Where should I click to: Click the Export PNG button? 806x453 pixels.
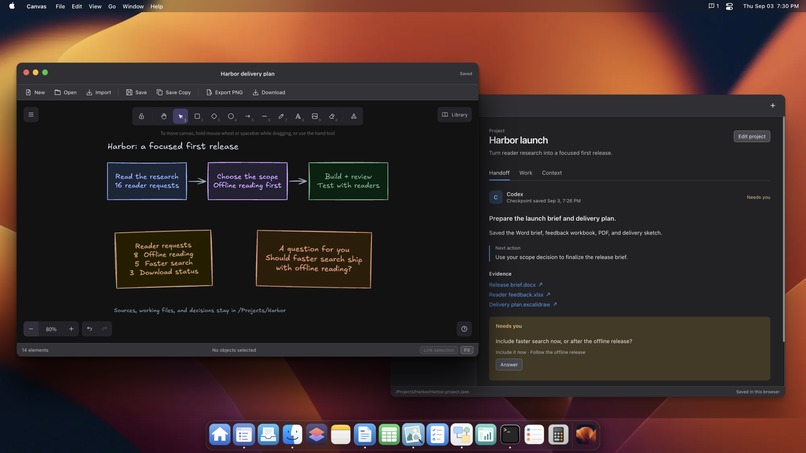click(x=224, y=93)
